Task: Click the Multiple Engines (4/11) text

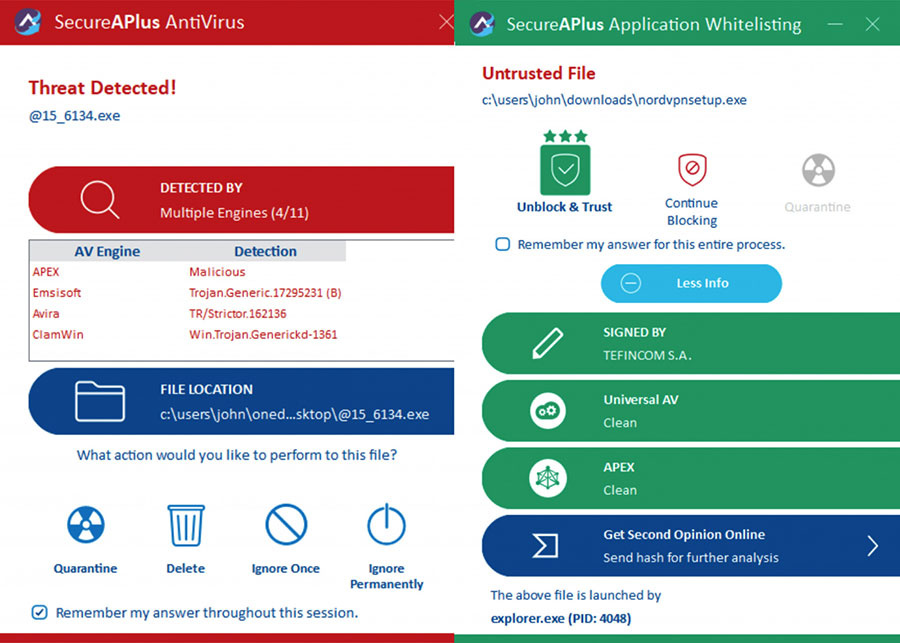Action: (234, 213)
